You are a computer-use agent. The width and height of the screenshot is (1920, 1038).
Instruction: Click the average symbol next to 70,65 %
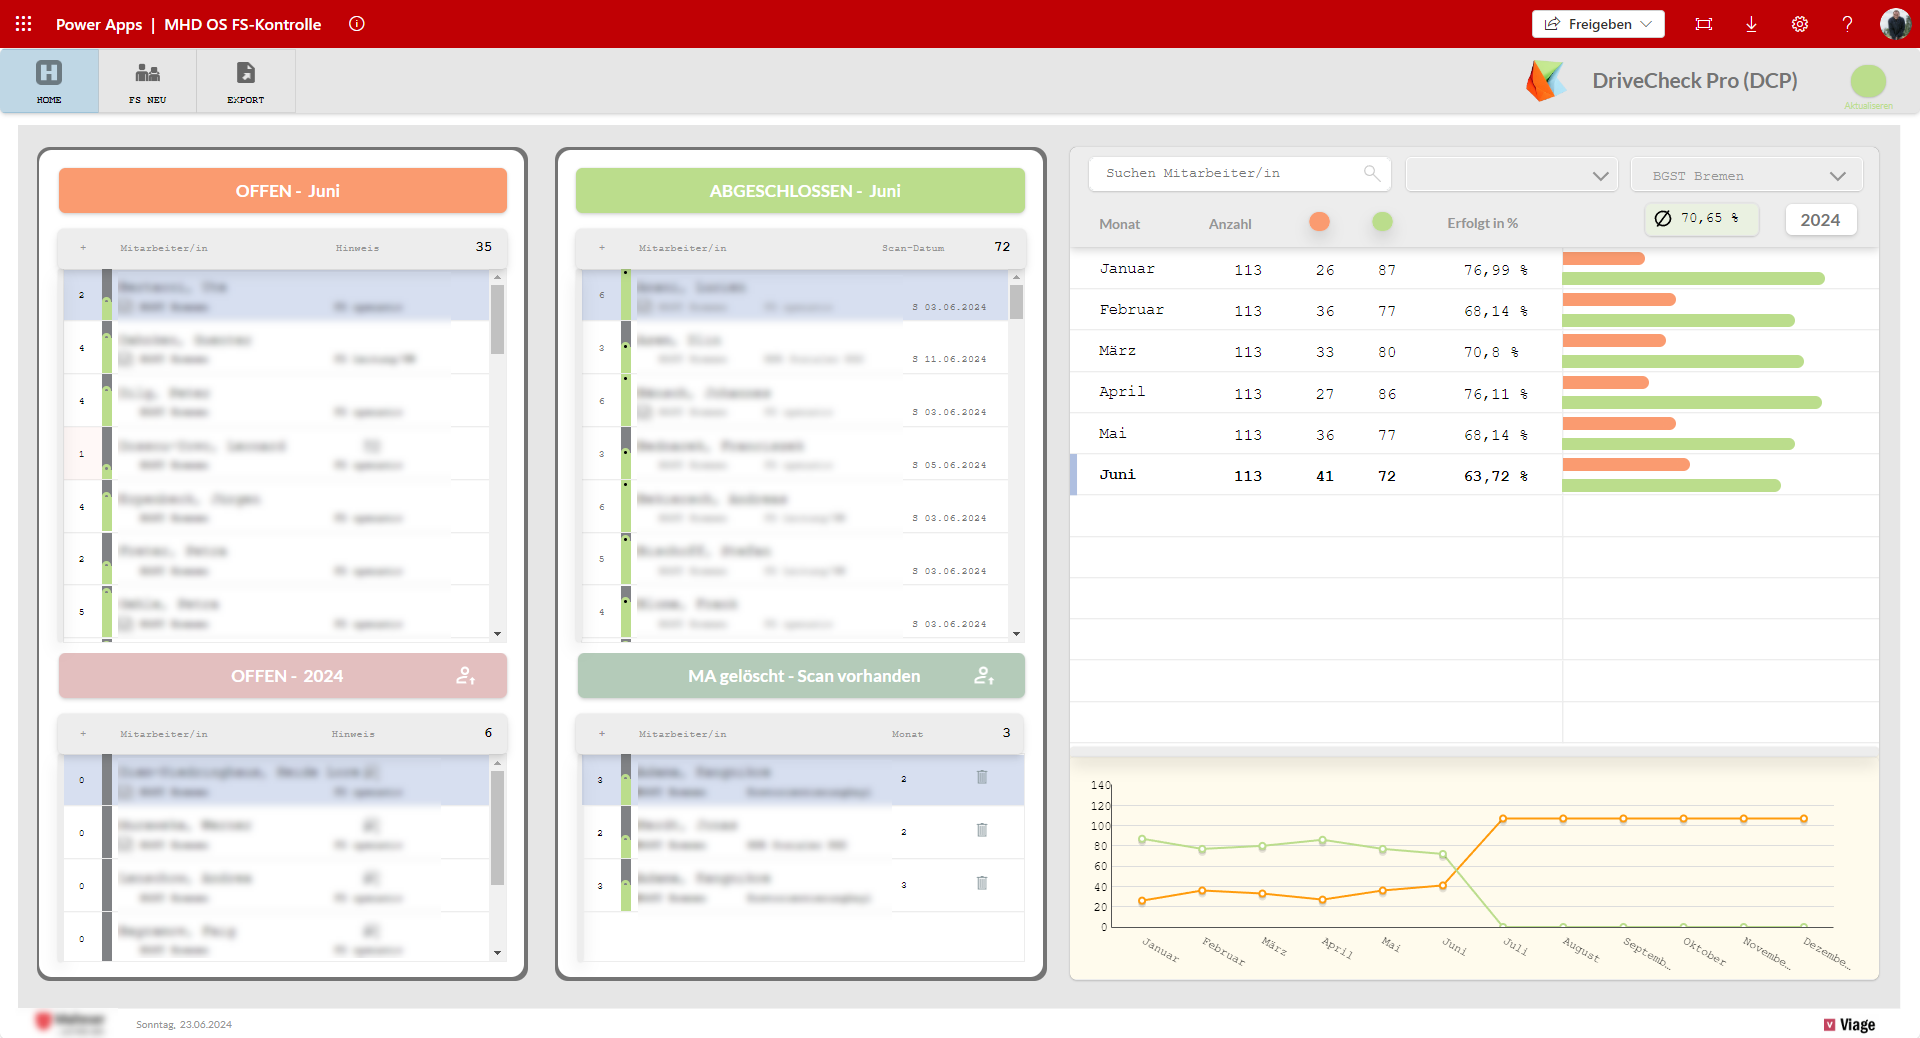[1663, 218]
